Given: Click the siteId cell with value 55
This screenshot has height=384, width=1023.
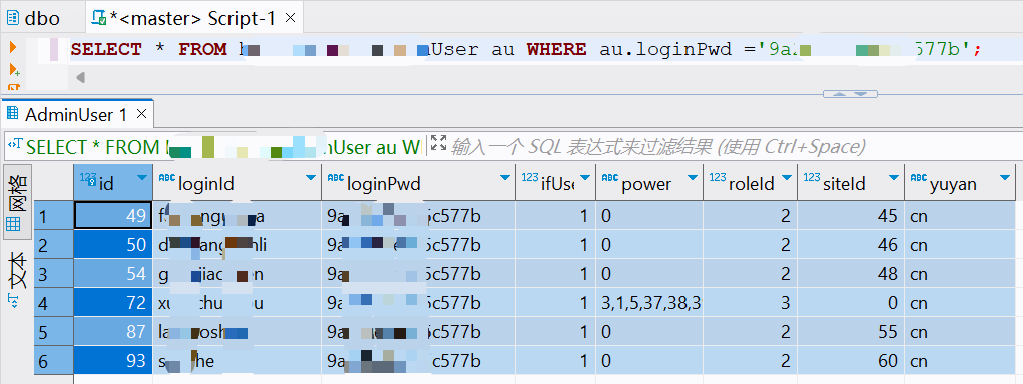Looking at the screenshot, I should [x=851, y=332].
